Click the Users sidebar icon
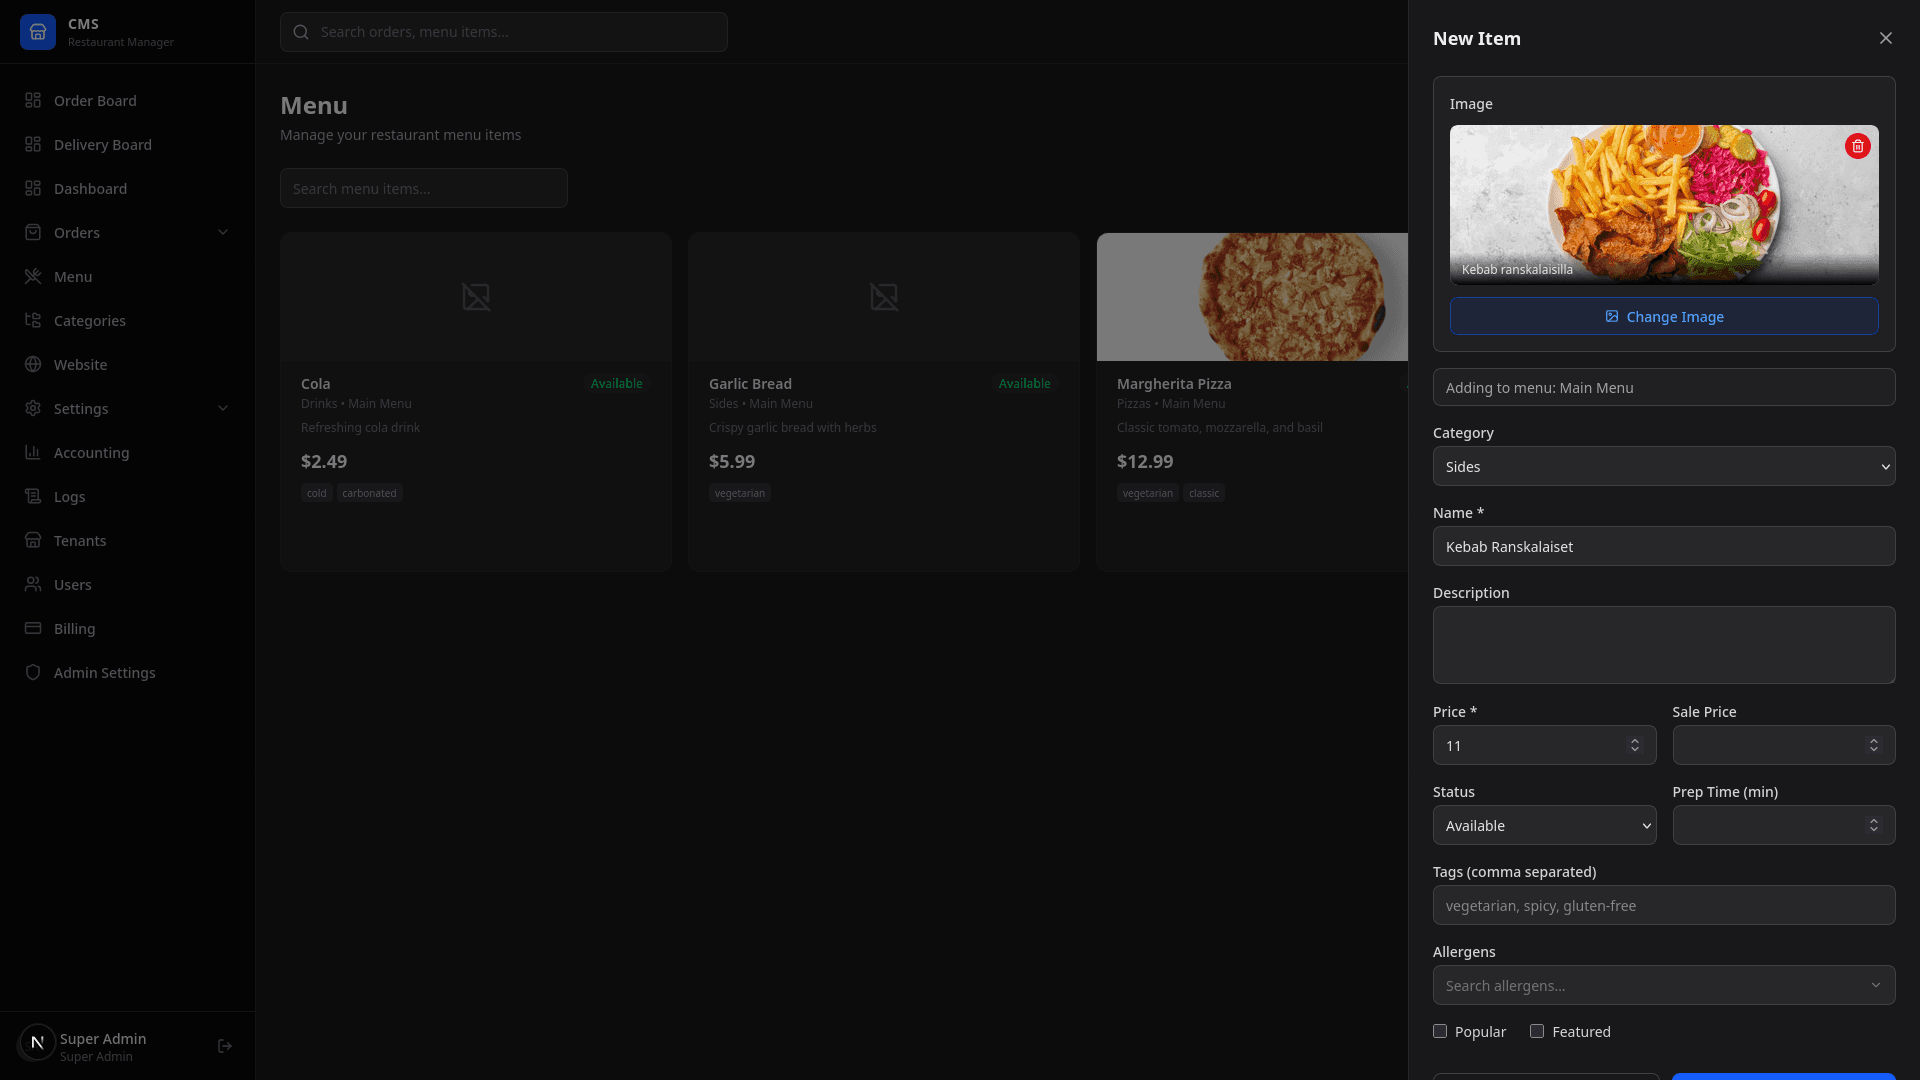 tap(33, 585)
